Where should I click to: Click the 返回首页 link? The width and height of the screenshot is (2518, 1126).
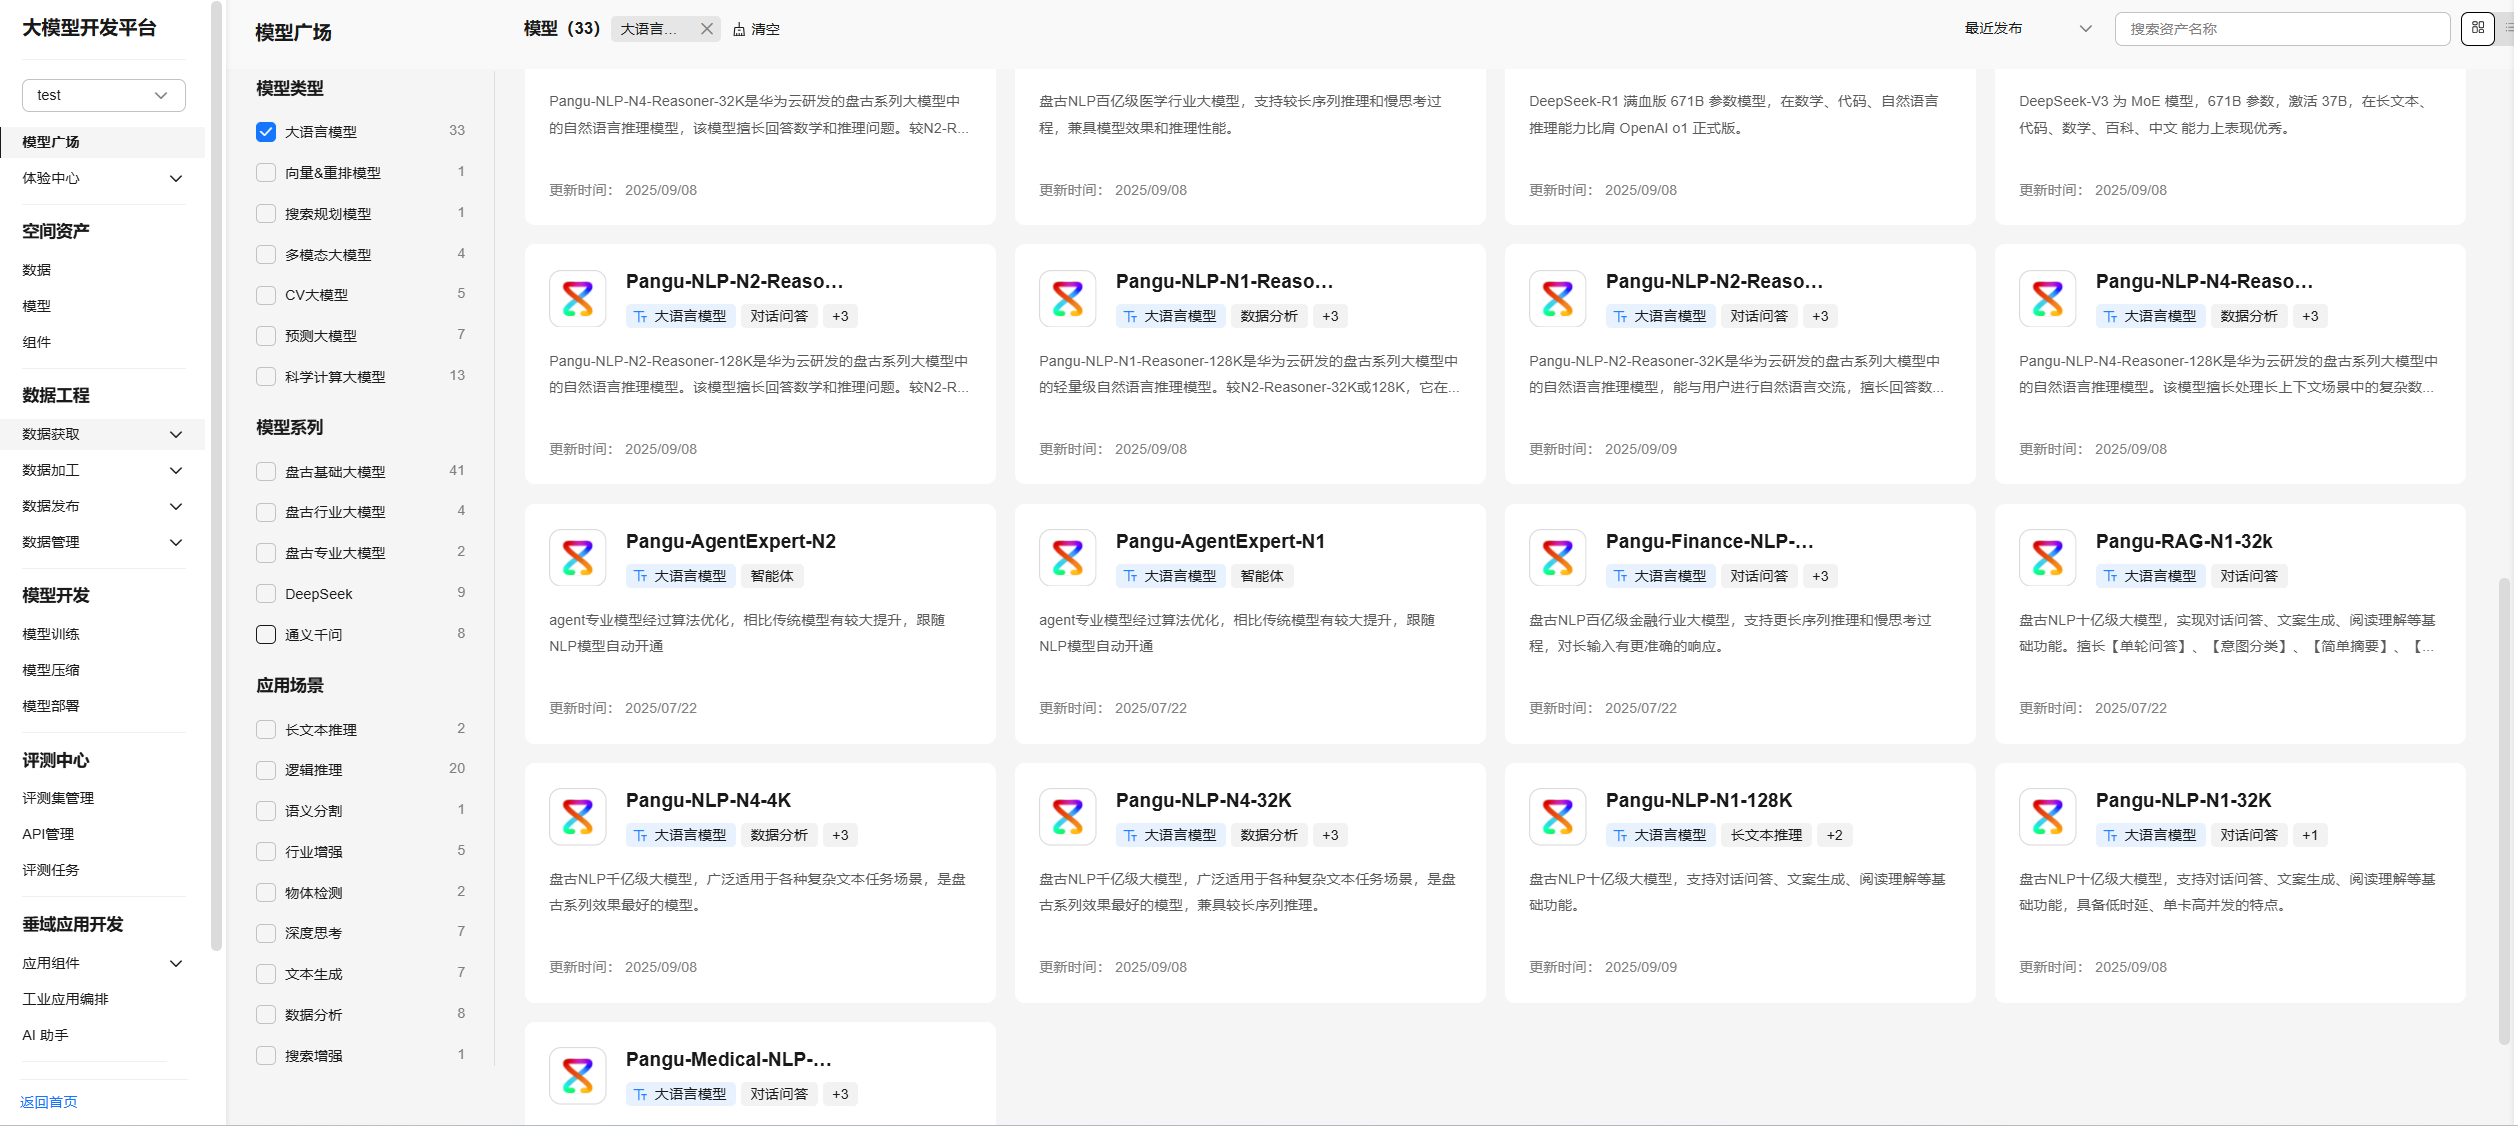coord(48,1102)
